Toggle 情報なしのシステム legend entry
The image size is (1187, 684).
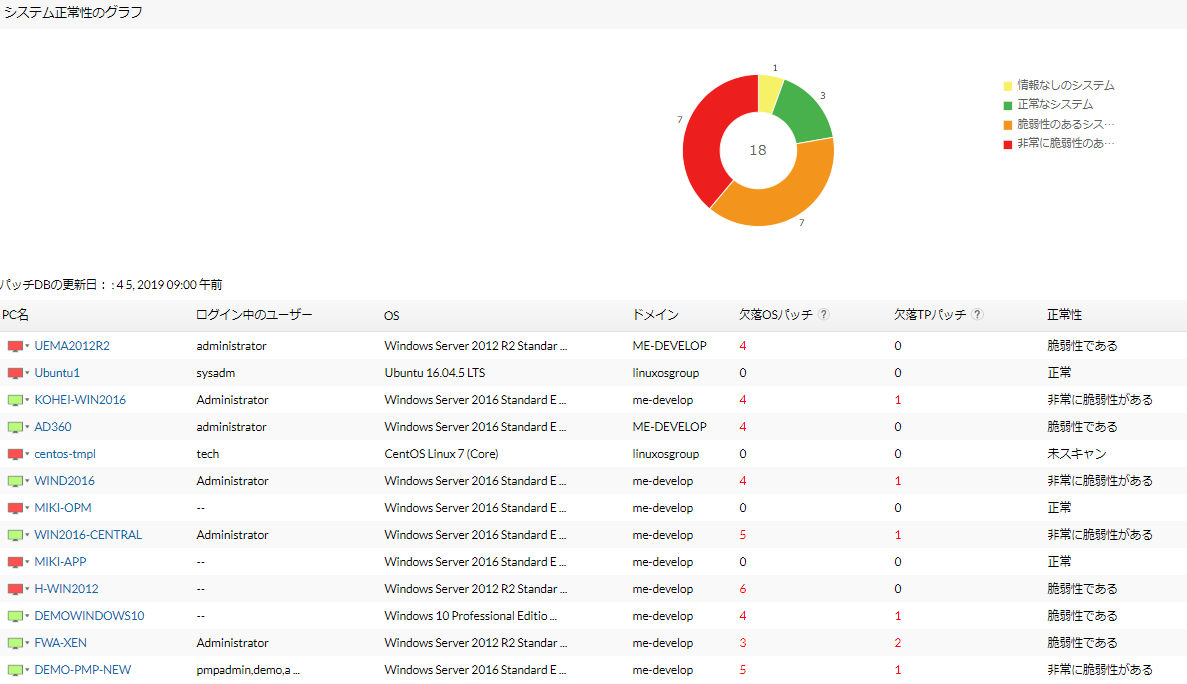[x=1065, y=86]
